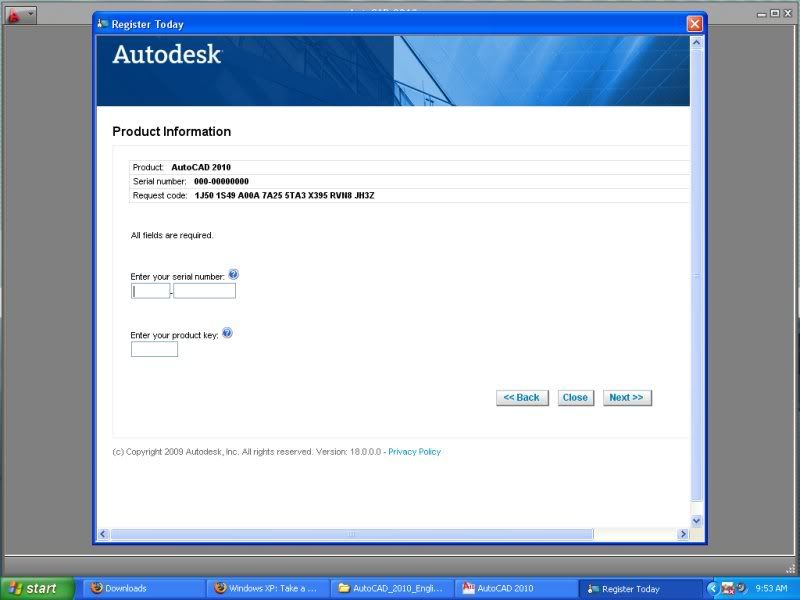Click the horizontal scrollbar right arrow
The image size is (800, 600).
(x=683, y=534)
